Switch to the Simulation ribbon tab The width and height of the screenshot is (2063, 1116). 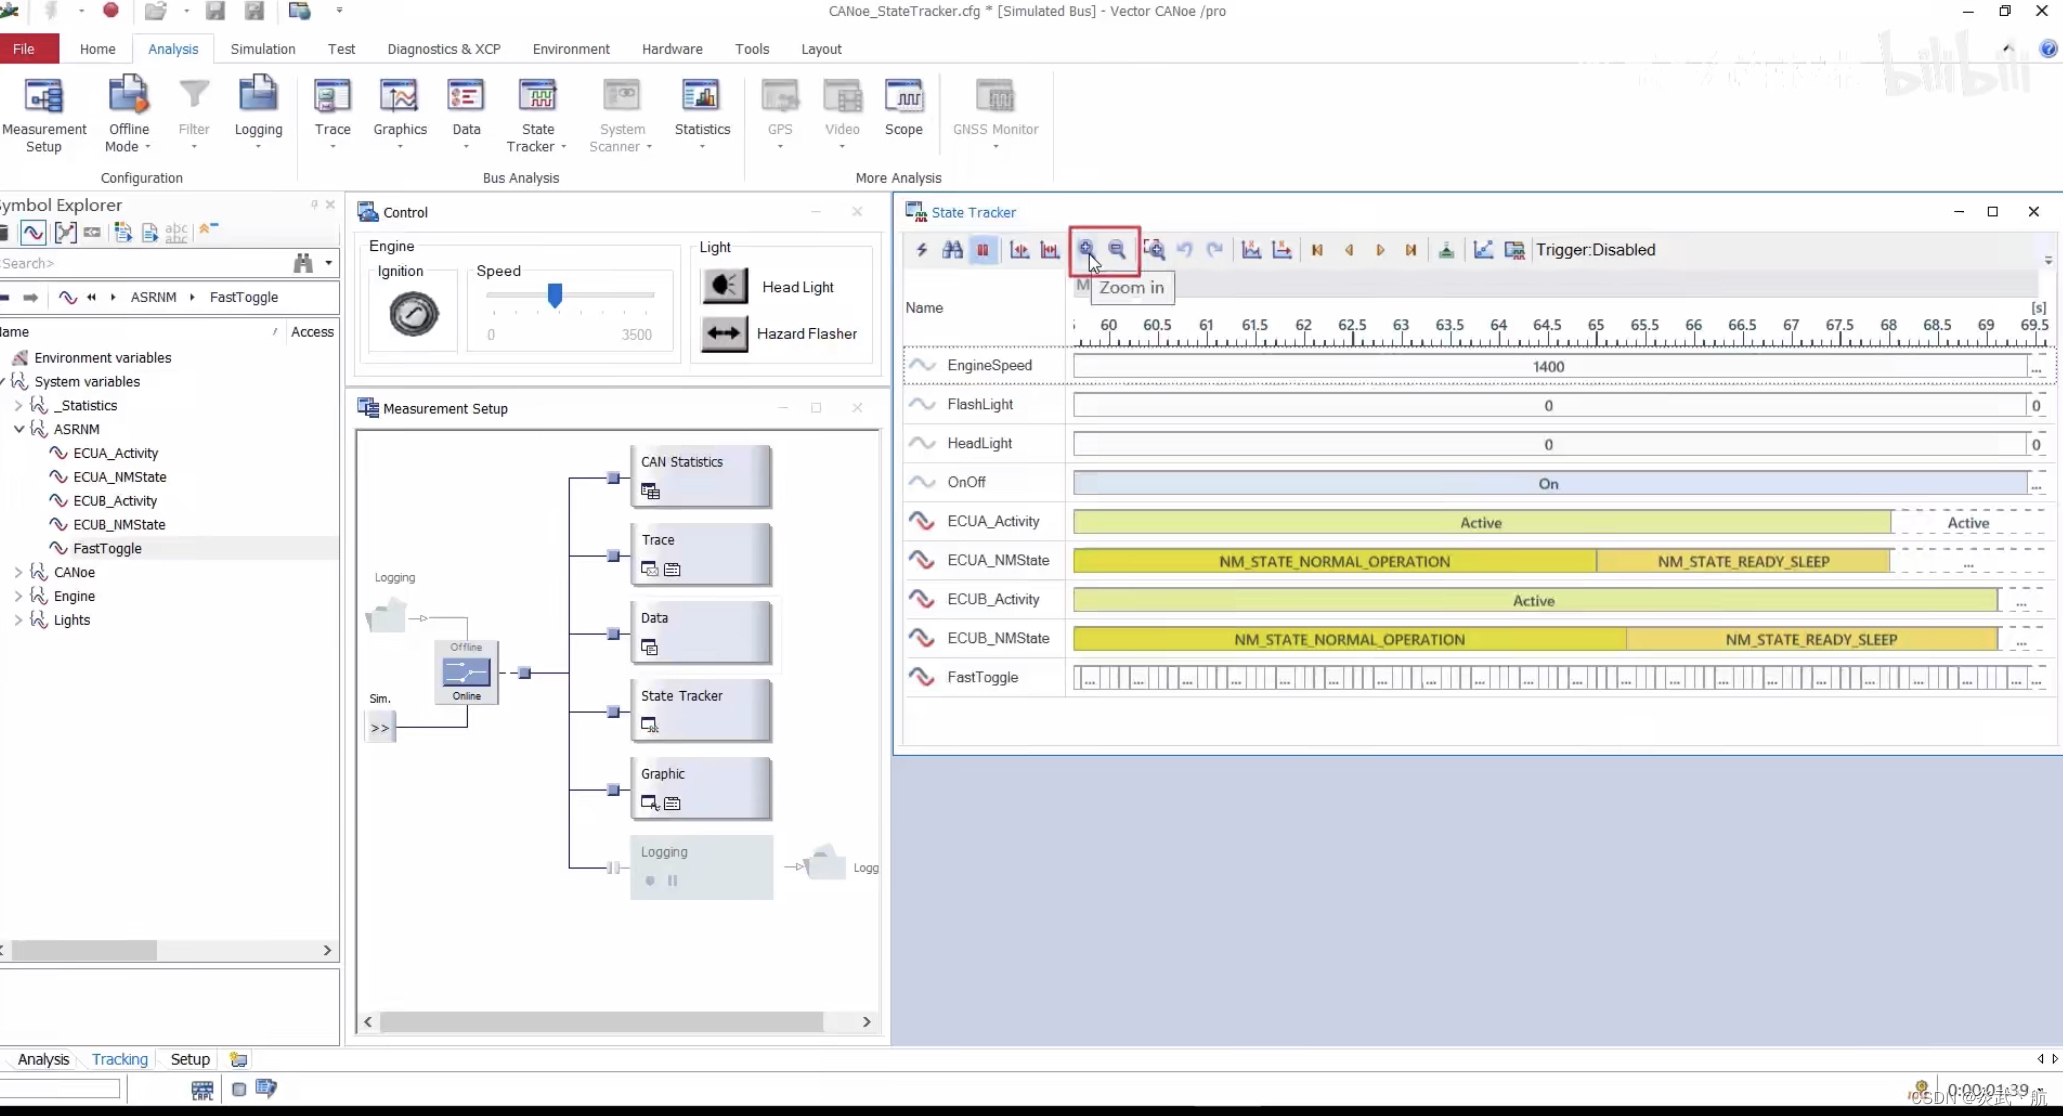click(x=262, y=49)
